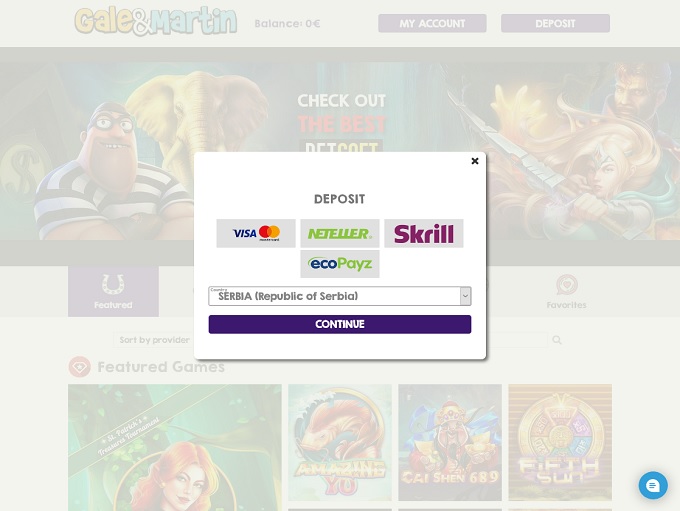Go to the Gale & Martin logo
Image resolution: width=680 pixels, height=511 pixels.
click(x=156, y=21)
